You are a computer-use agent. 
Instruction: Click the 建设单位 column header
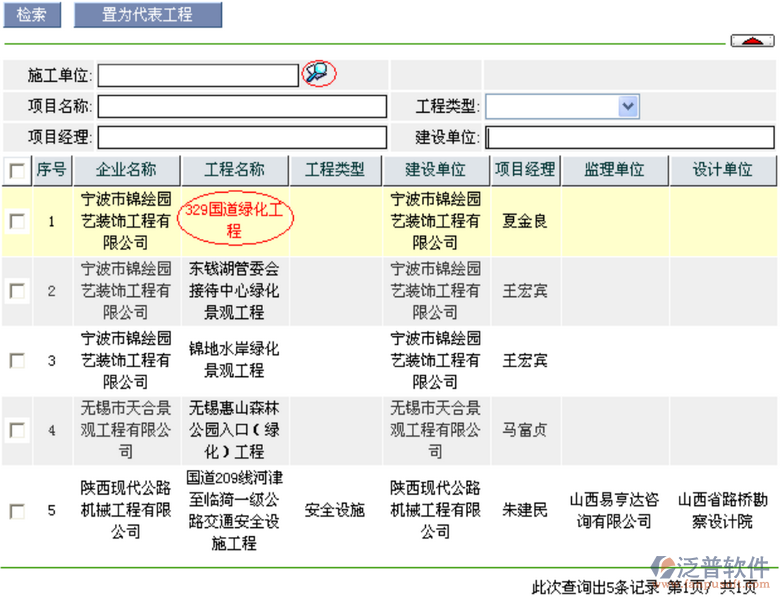tap(436, 170)
